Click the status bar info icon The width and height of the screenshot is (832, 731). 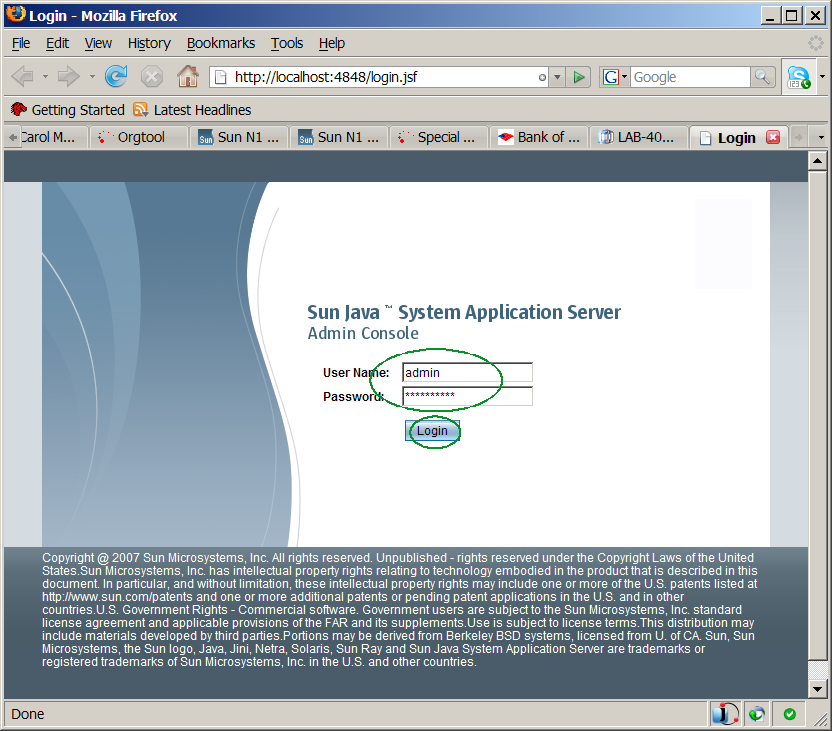click(725, 713)
